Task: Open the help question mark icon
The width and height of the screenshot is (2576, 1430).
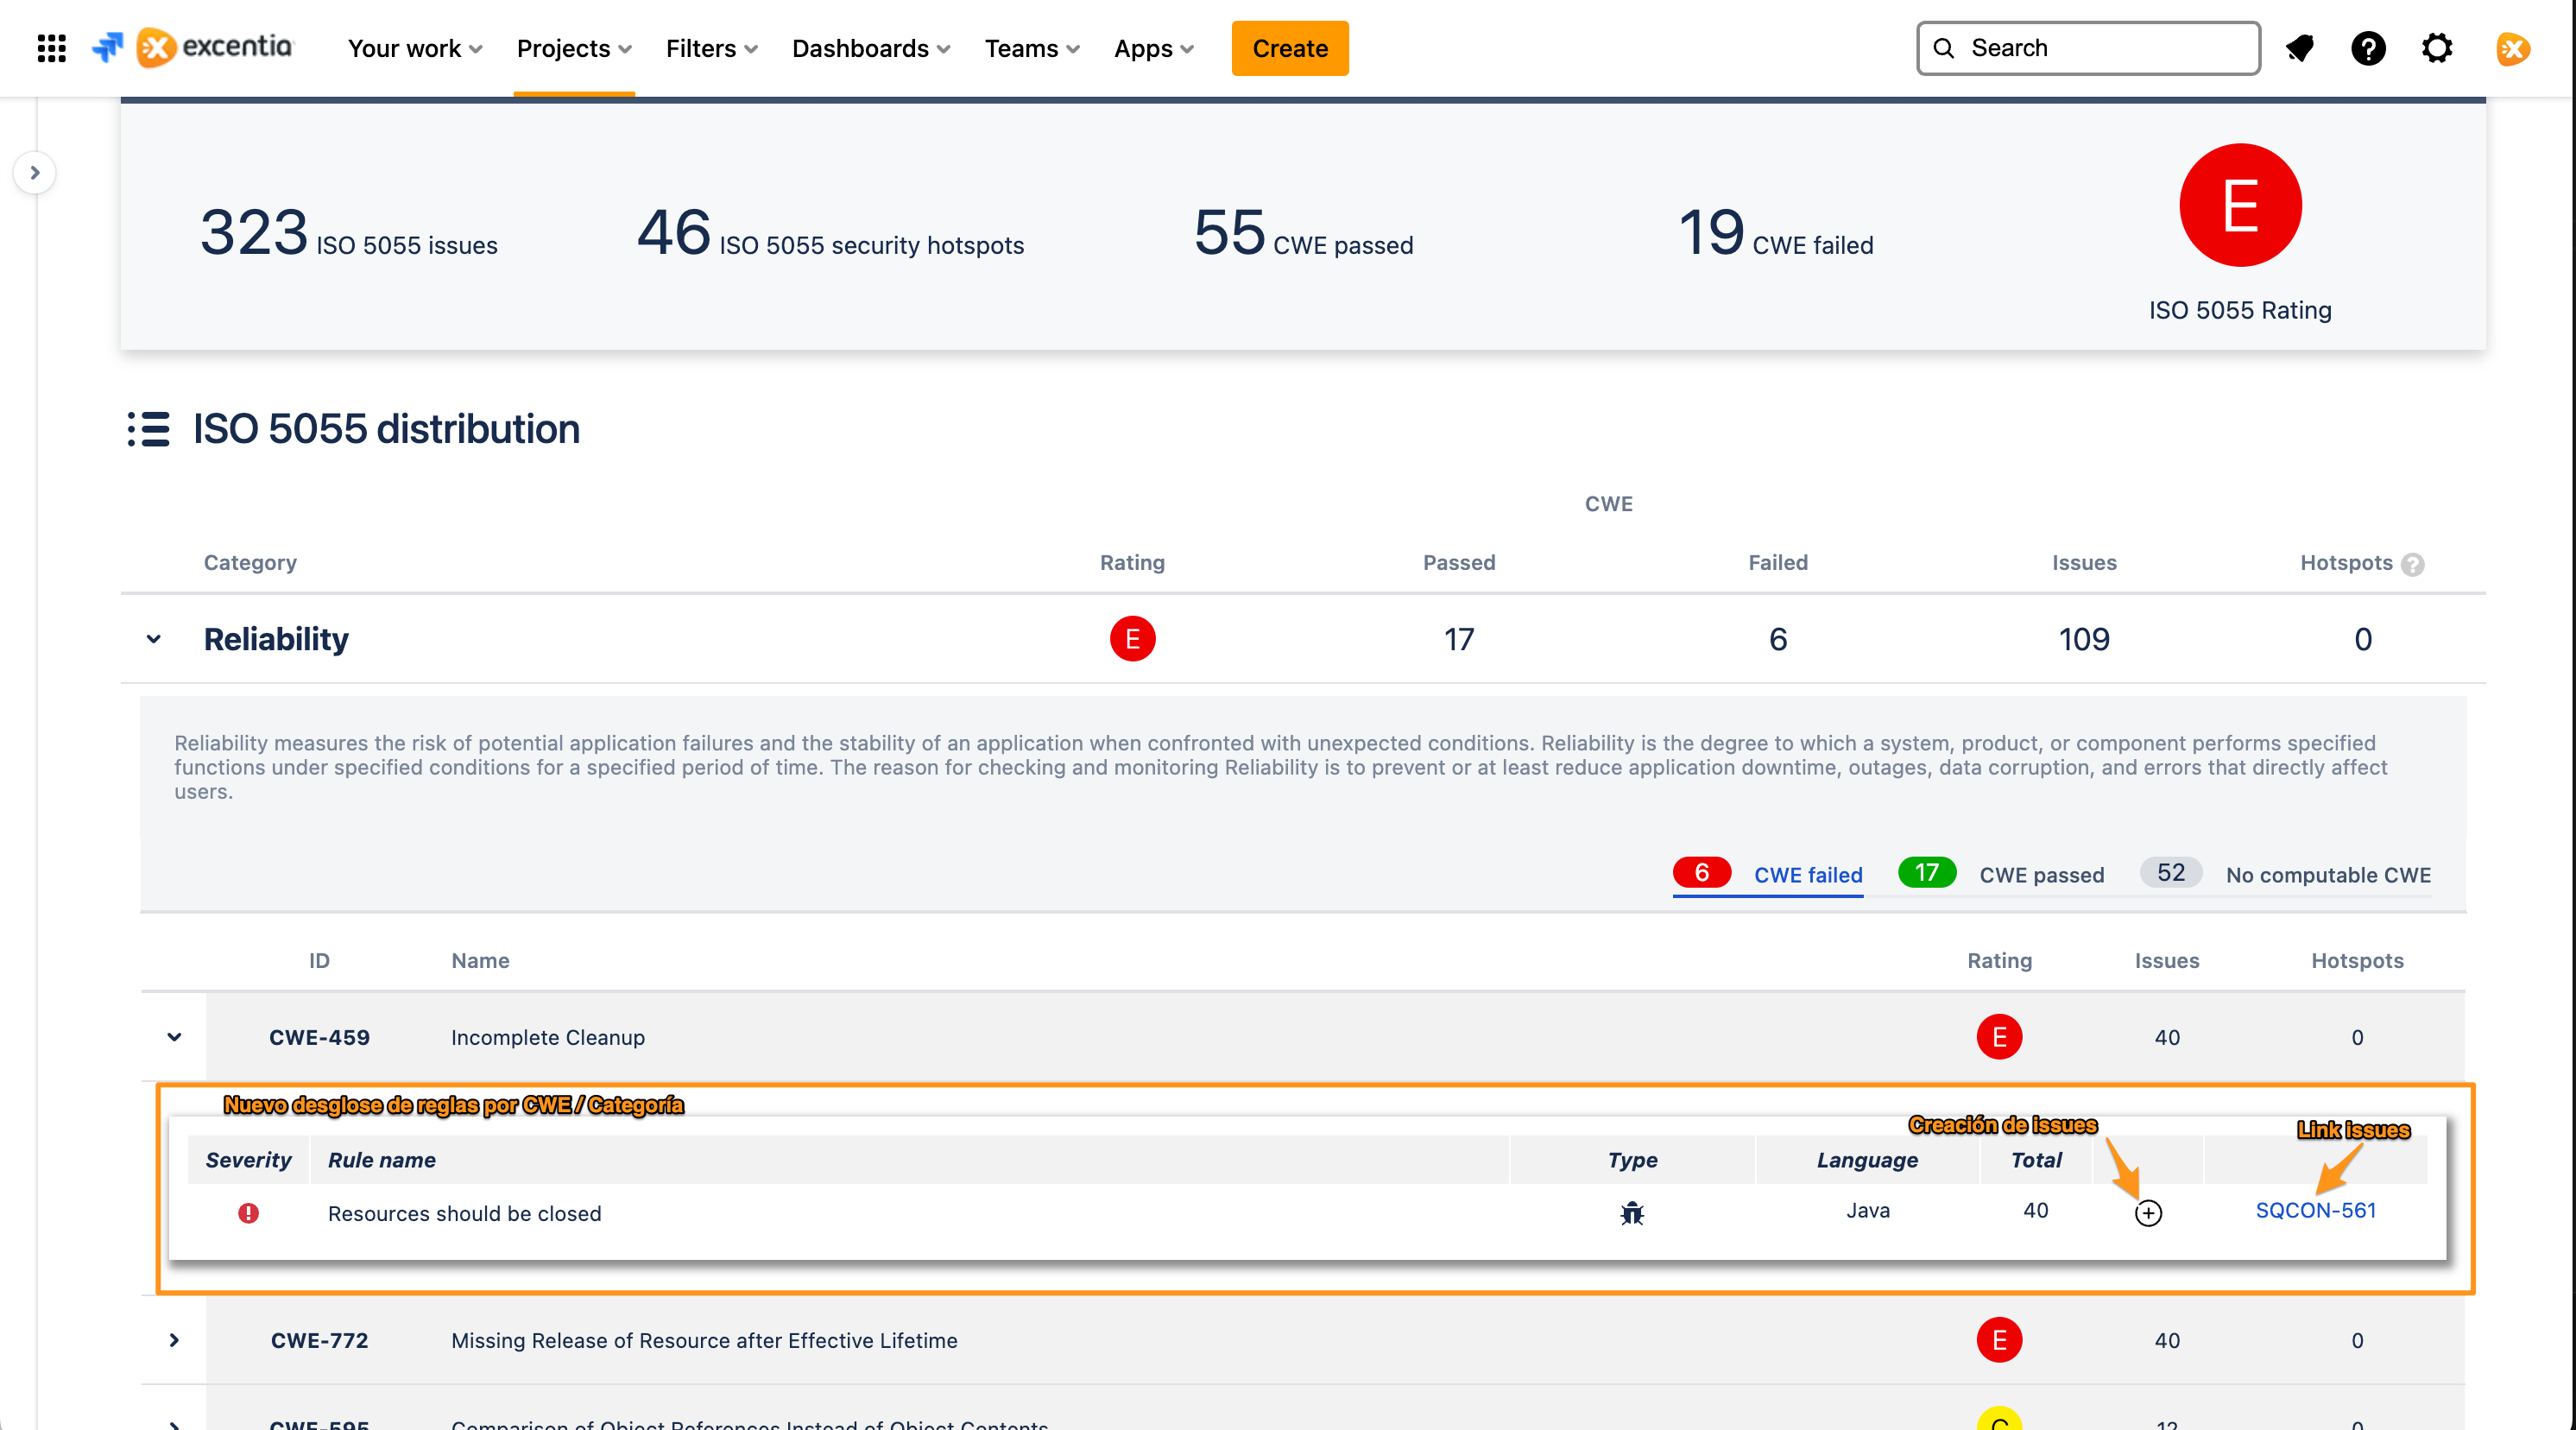Action: [x=2367, y=48]
